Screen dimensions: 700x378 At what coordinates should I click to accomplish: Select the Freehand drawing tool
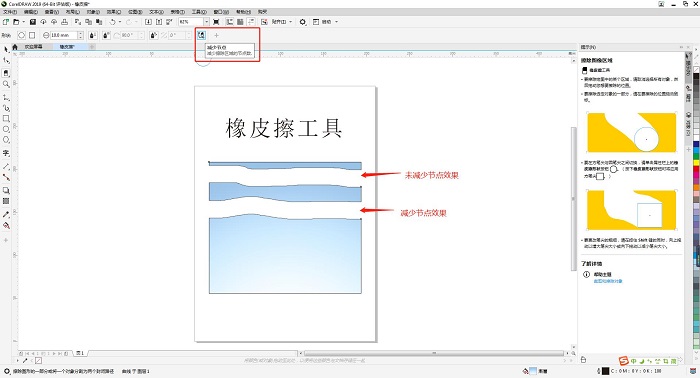coord(6,97)
